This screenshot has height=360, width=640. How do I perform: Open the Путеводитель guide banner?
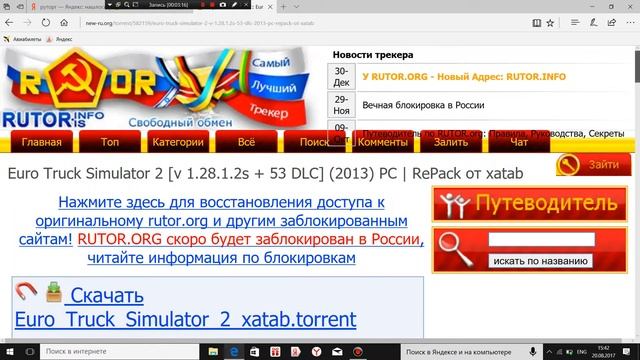pyautogui.click(x=530, y=204)
